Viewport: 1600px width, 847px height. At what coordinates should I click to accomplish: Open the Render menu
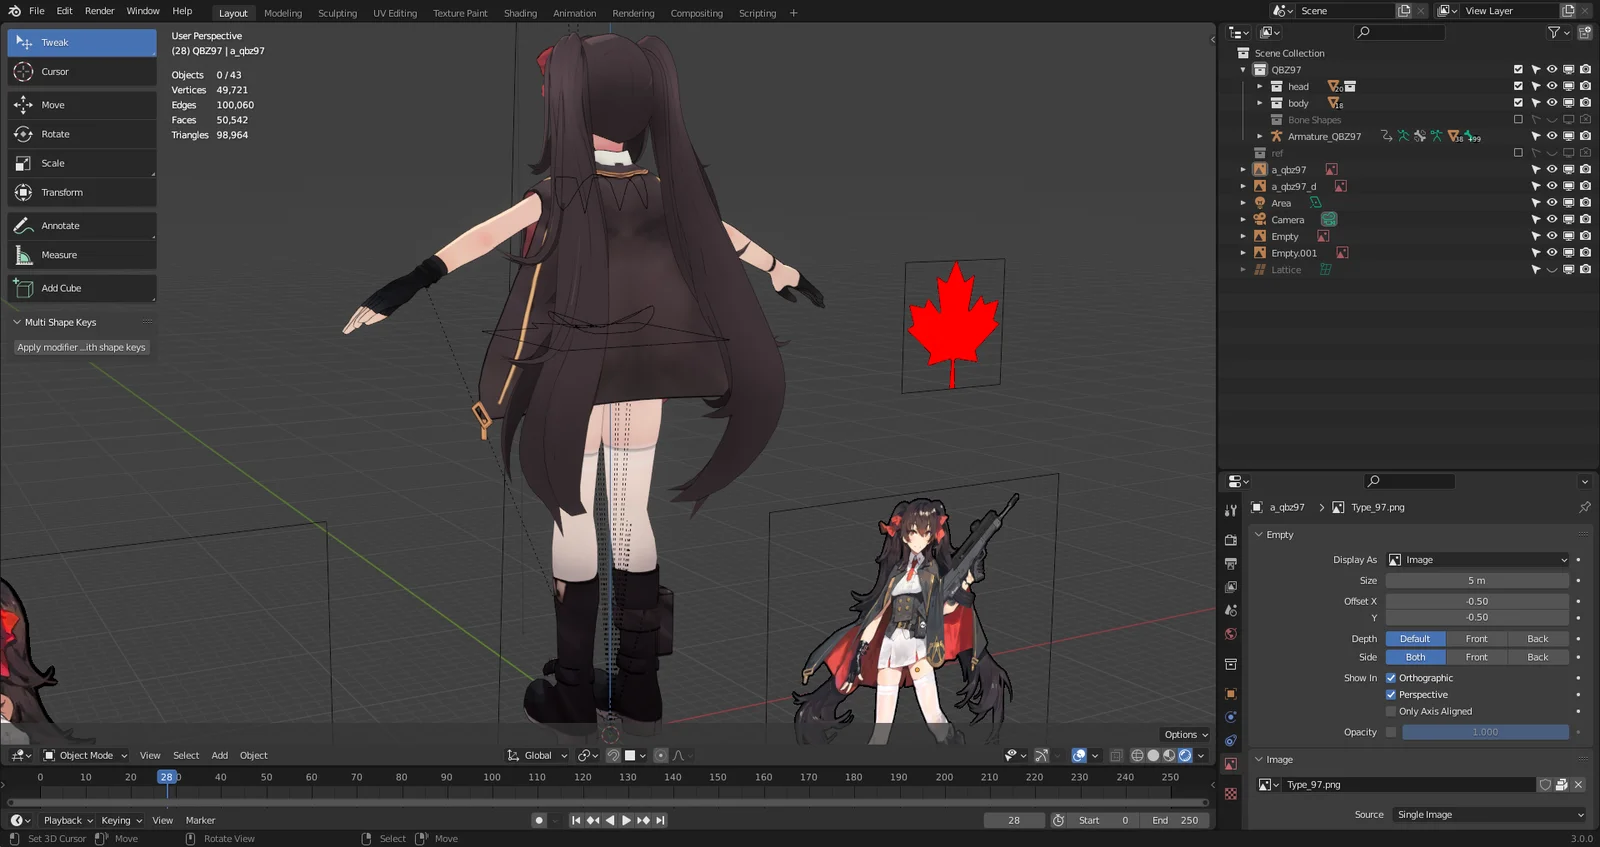(99, 11)
